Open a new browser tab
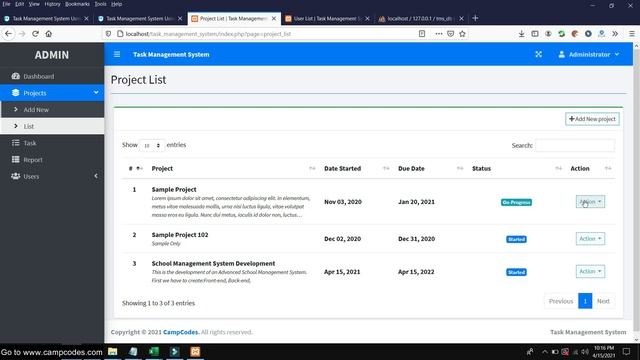Screen dimensions: 640x360 (x=475, y=18)
